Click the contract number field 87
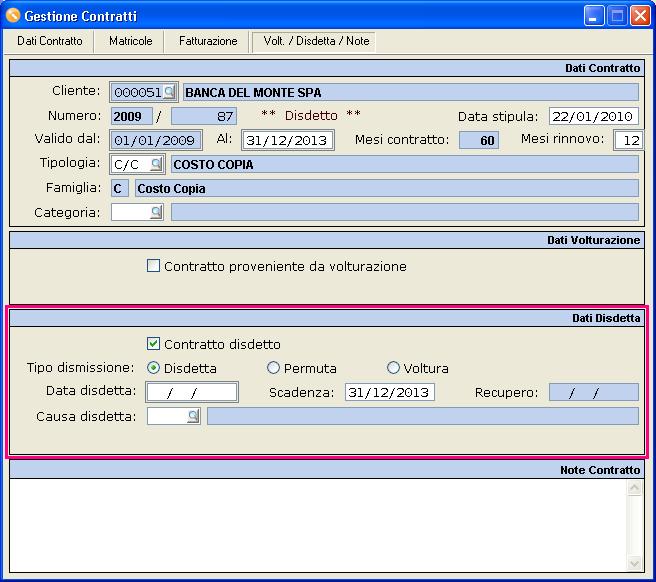 (x=204, y=116)
